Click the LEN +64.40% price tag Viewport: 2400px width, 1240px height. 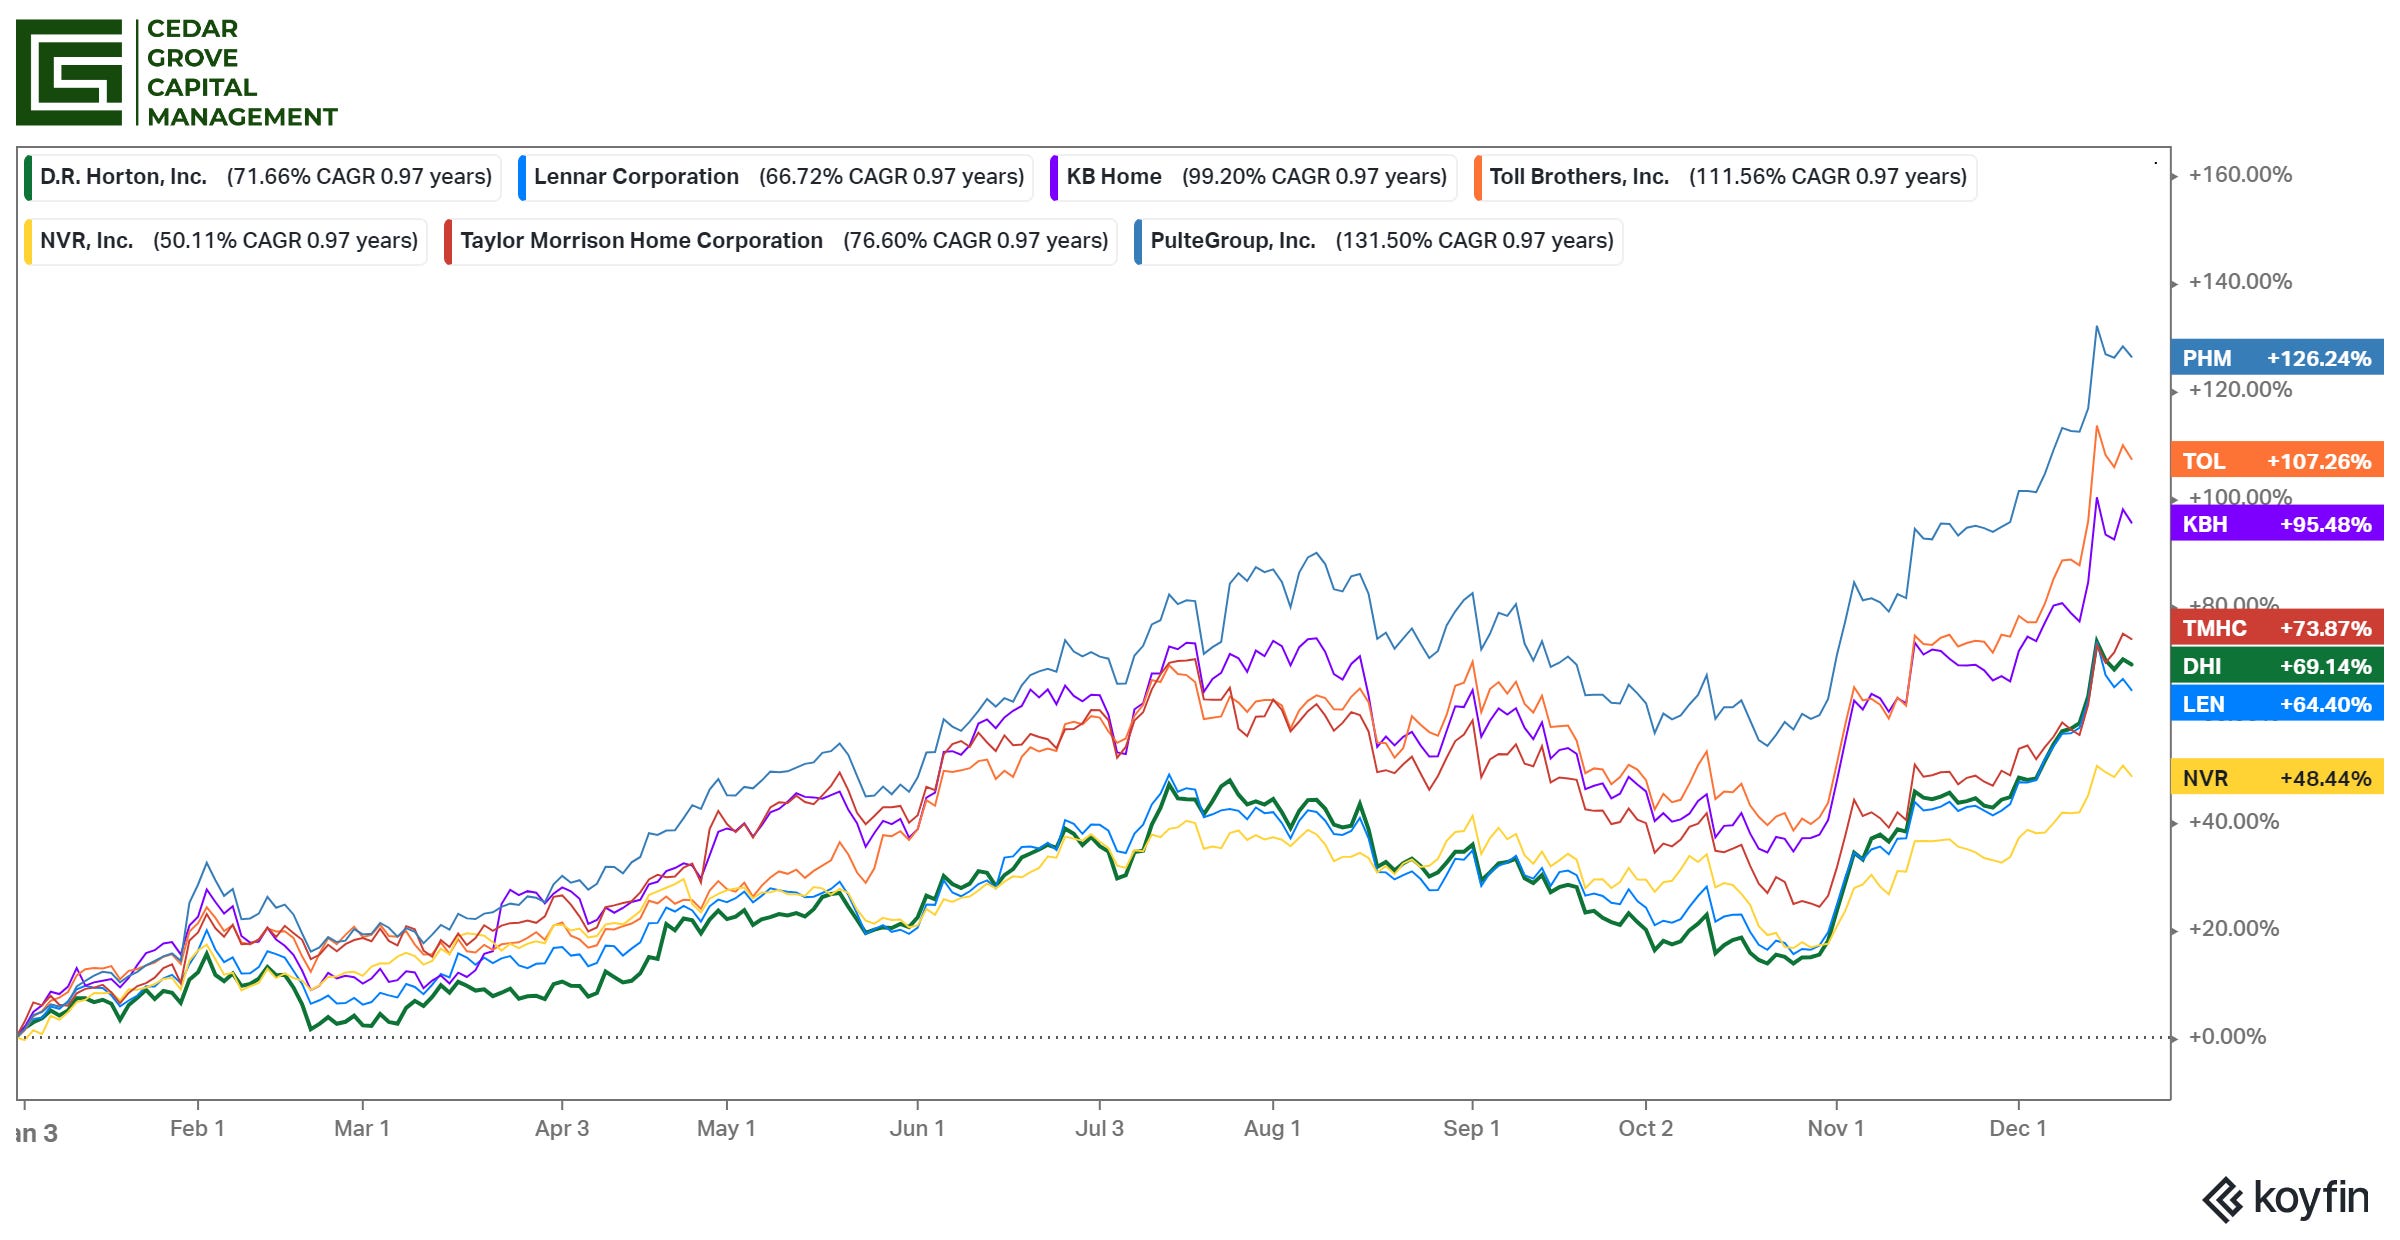click(x=2277, y=704)
